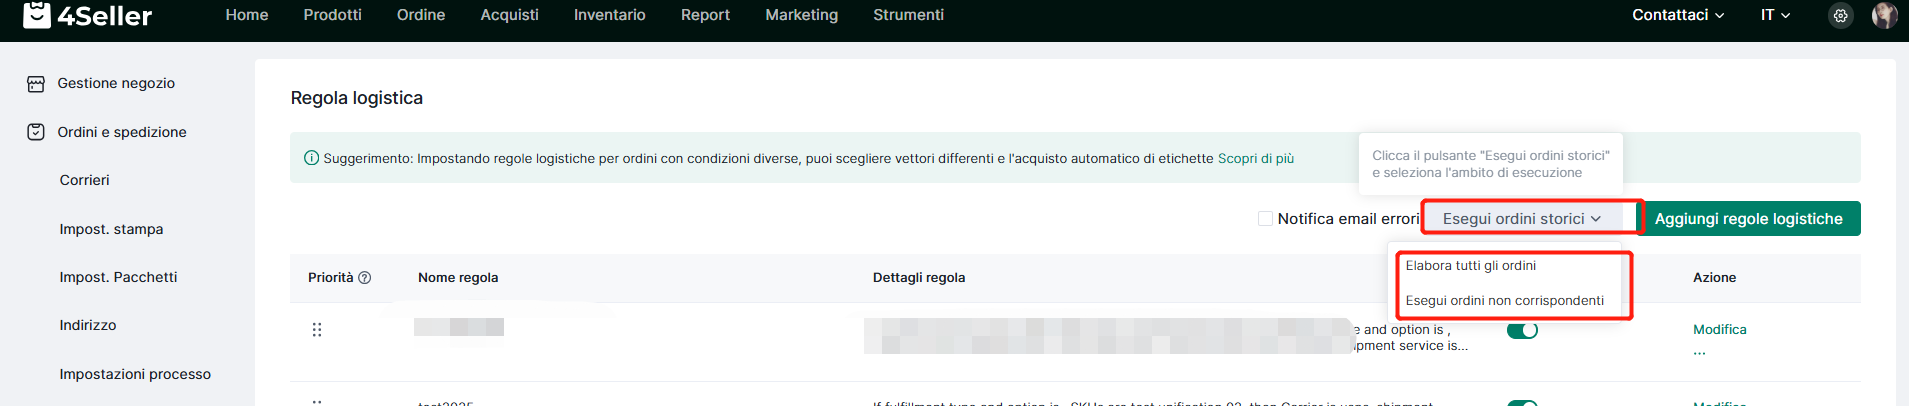The width and height of the screenshot is (1909, 406).
Task: Open the more actions dots under Modifica
Action: (1699, 352)
